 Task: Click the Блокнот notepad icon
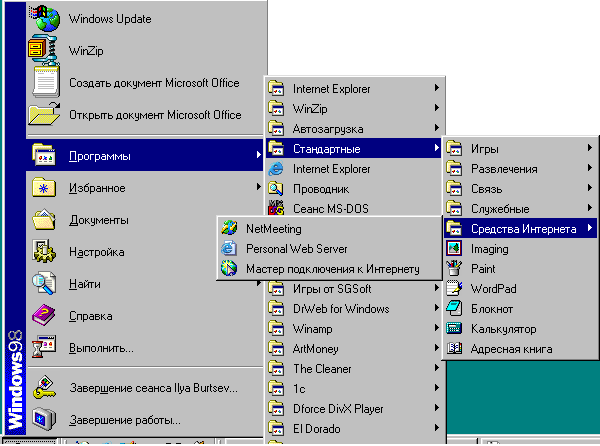tap(455, 308)
